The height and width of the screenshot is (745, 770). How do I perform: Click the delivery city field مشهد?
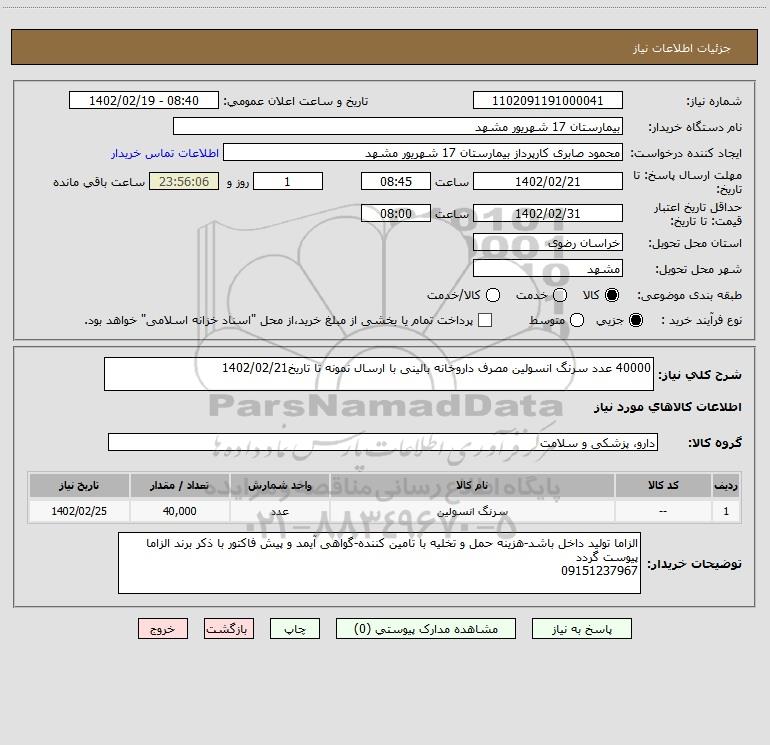pos(548,268)
